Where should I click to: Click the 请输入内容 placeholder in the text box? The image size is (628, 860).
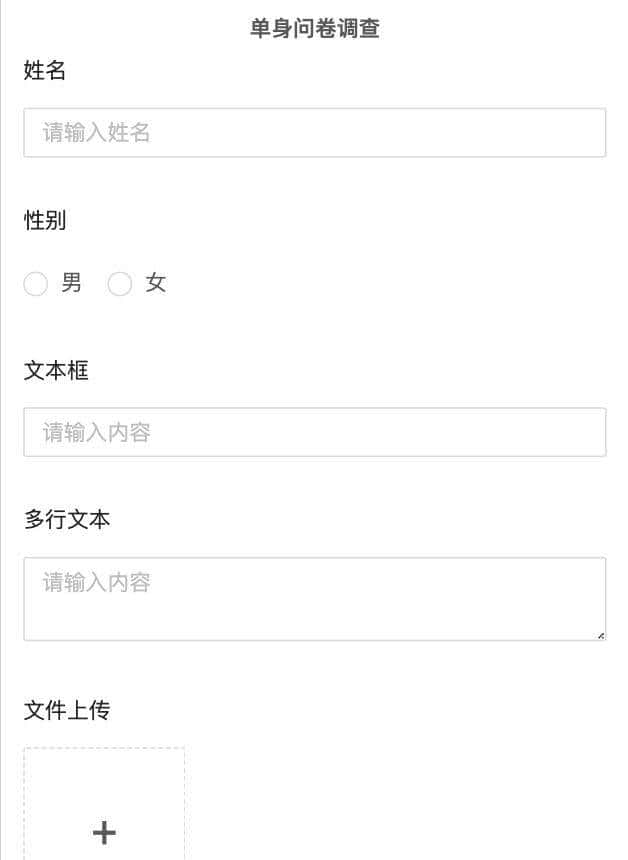click(x=95, y=431)
